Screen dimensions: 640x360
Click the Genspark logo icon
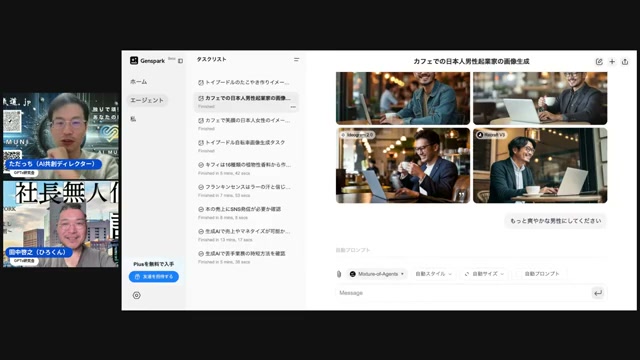(134, 60)
